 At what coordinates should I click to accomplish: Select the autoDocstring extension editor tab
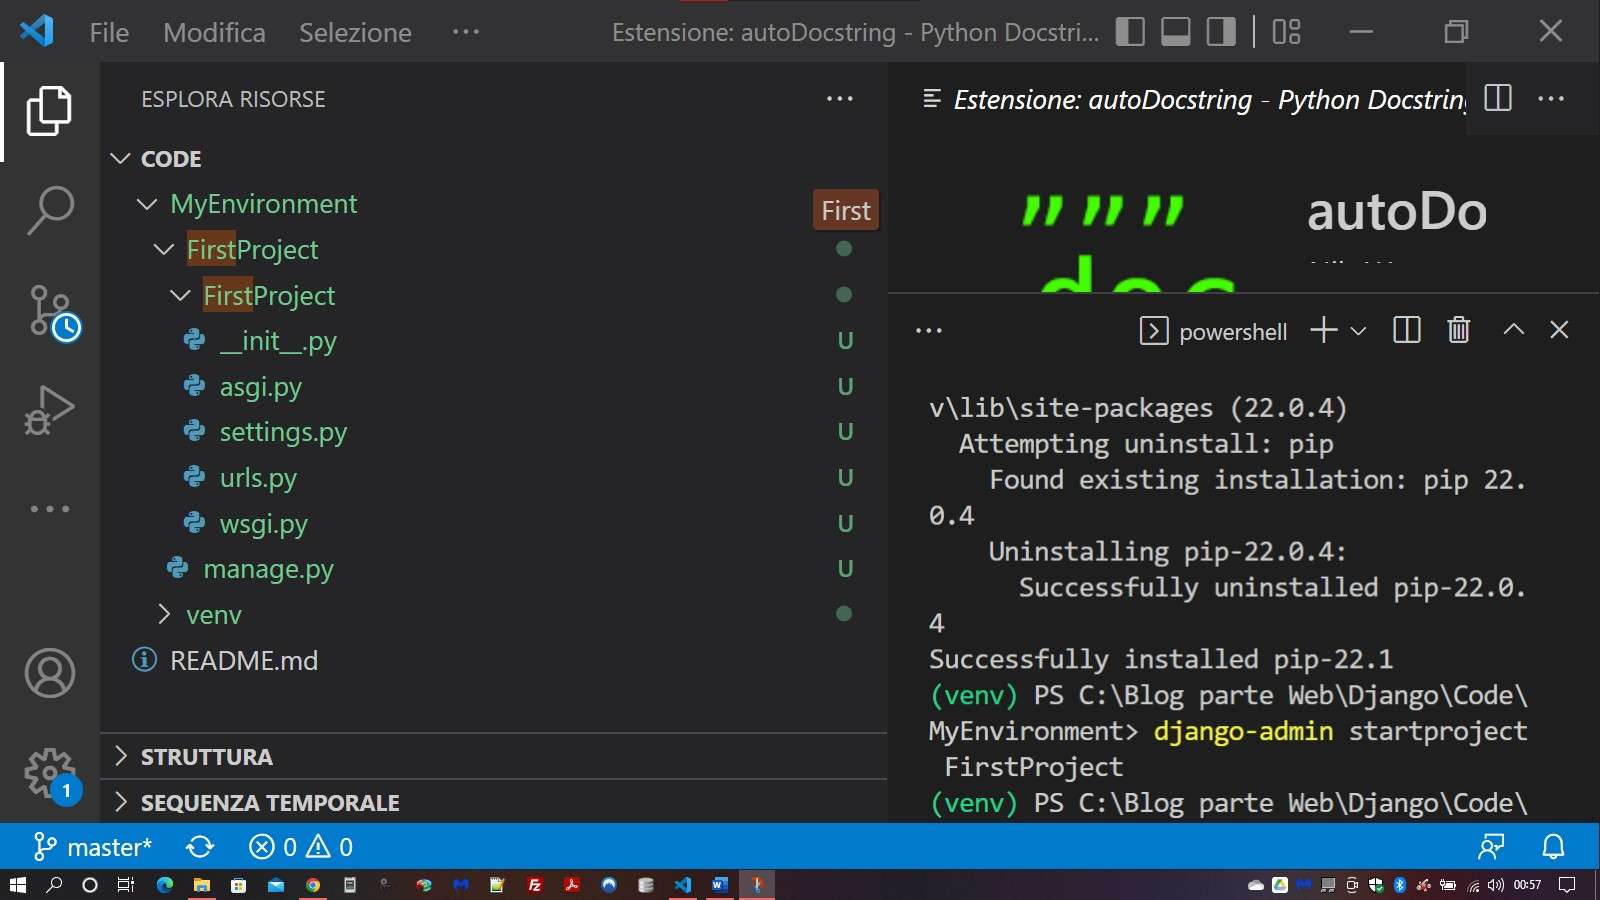click(x=1195, y=99)
